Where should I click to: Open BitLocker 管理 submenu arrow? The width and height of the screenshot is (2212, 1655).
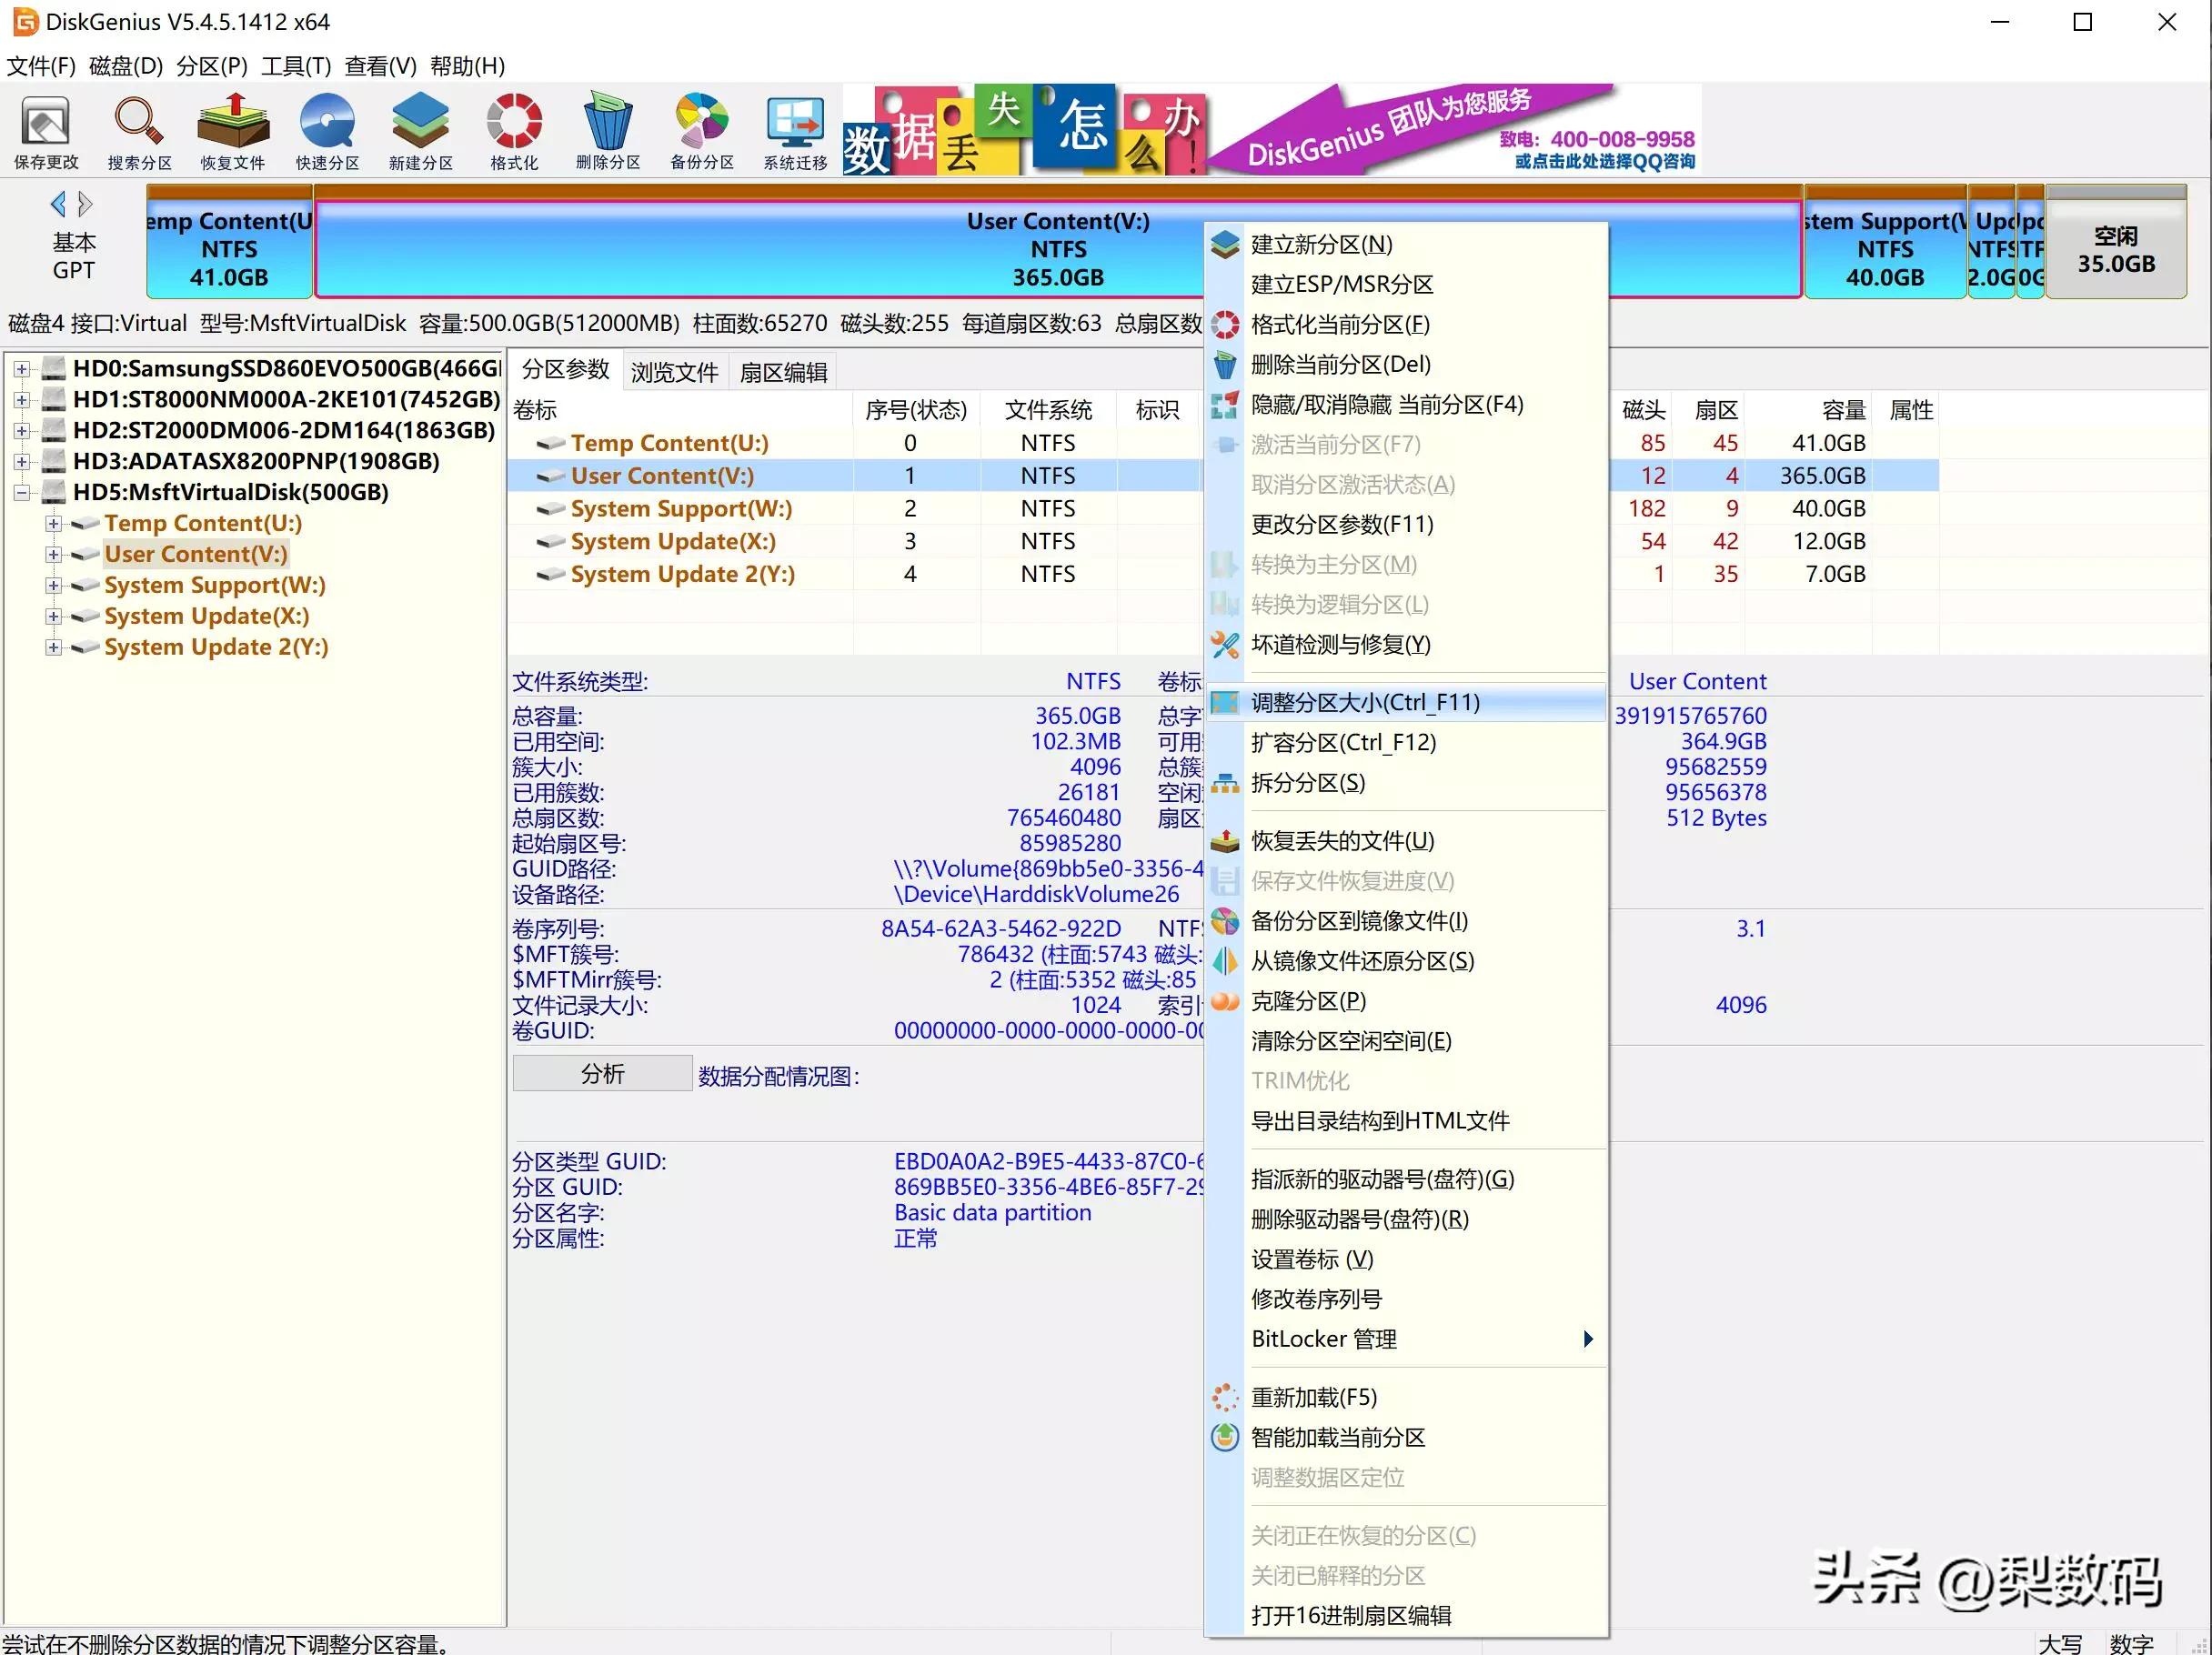click(1587, 1339)
